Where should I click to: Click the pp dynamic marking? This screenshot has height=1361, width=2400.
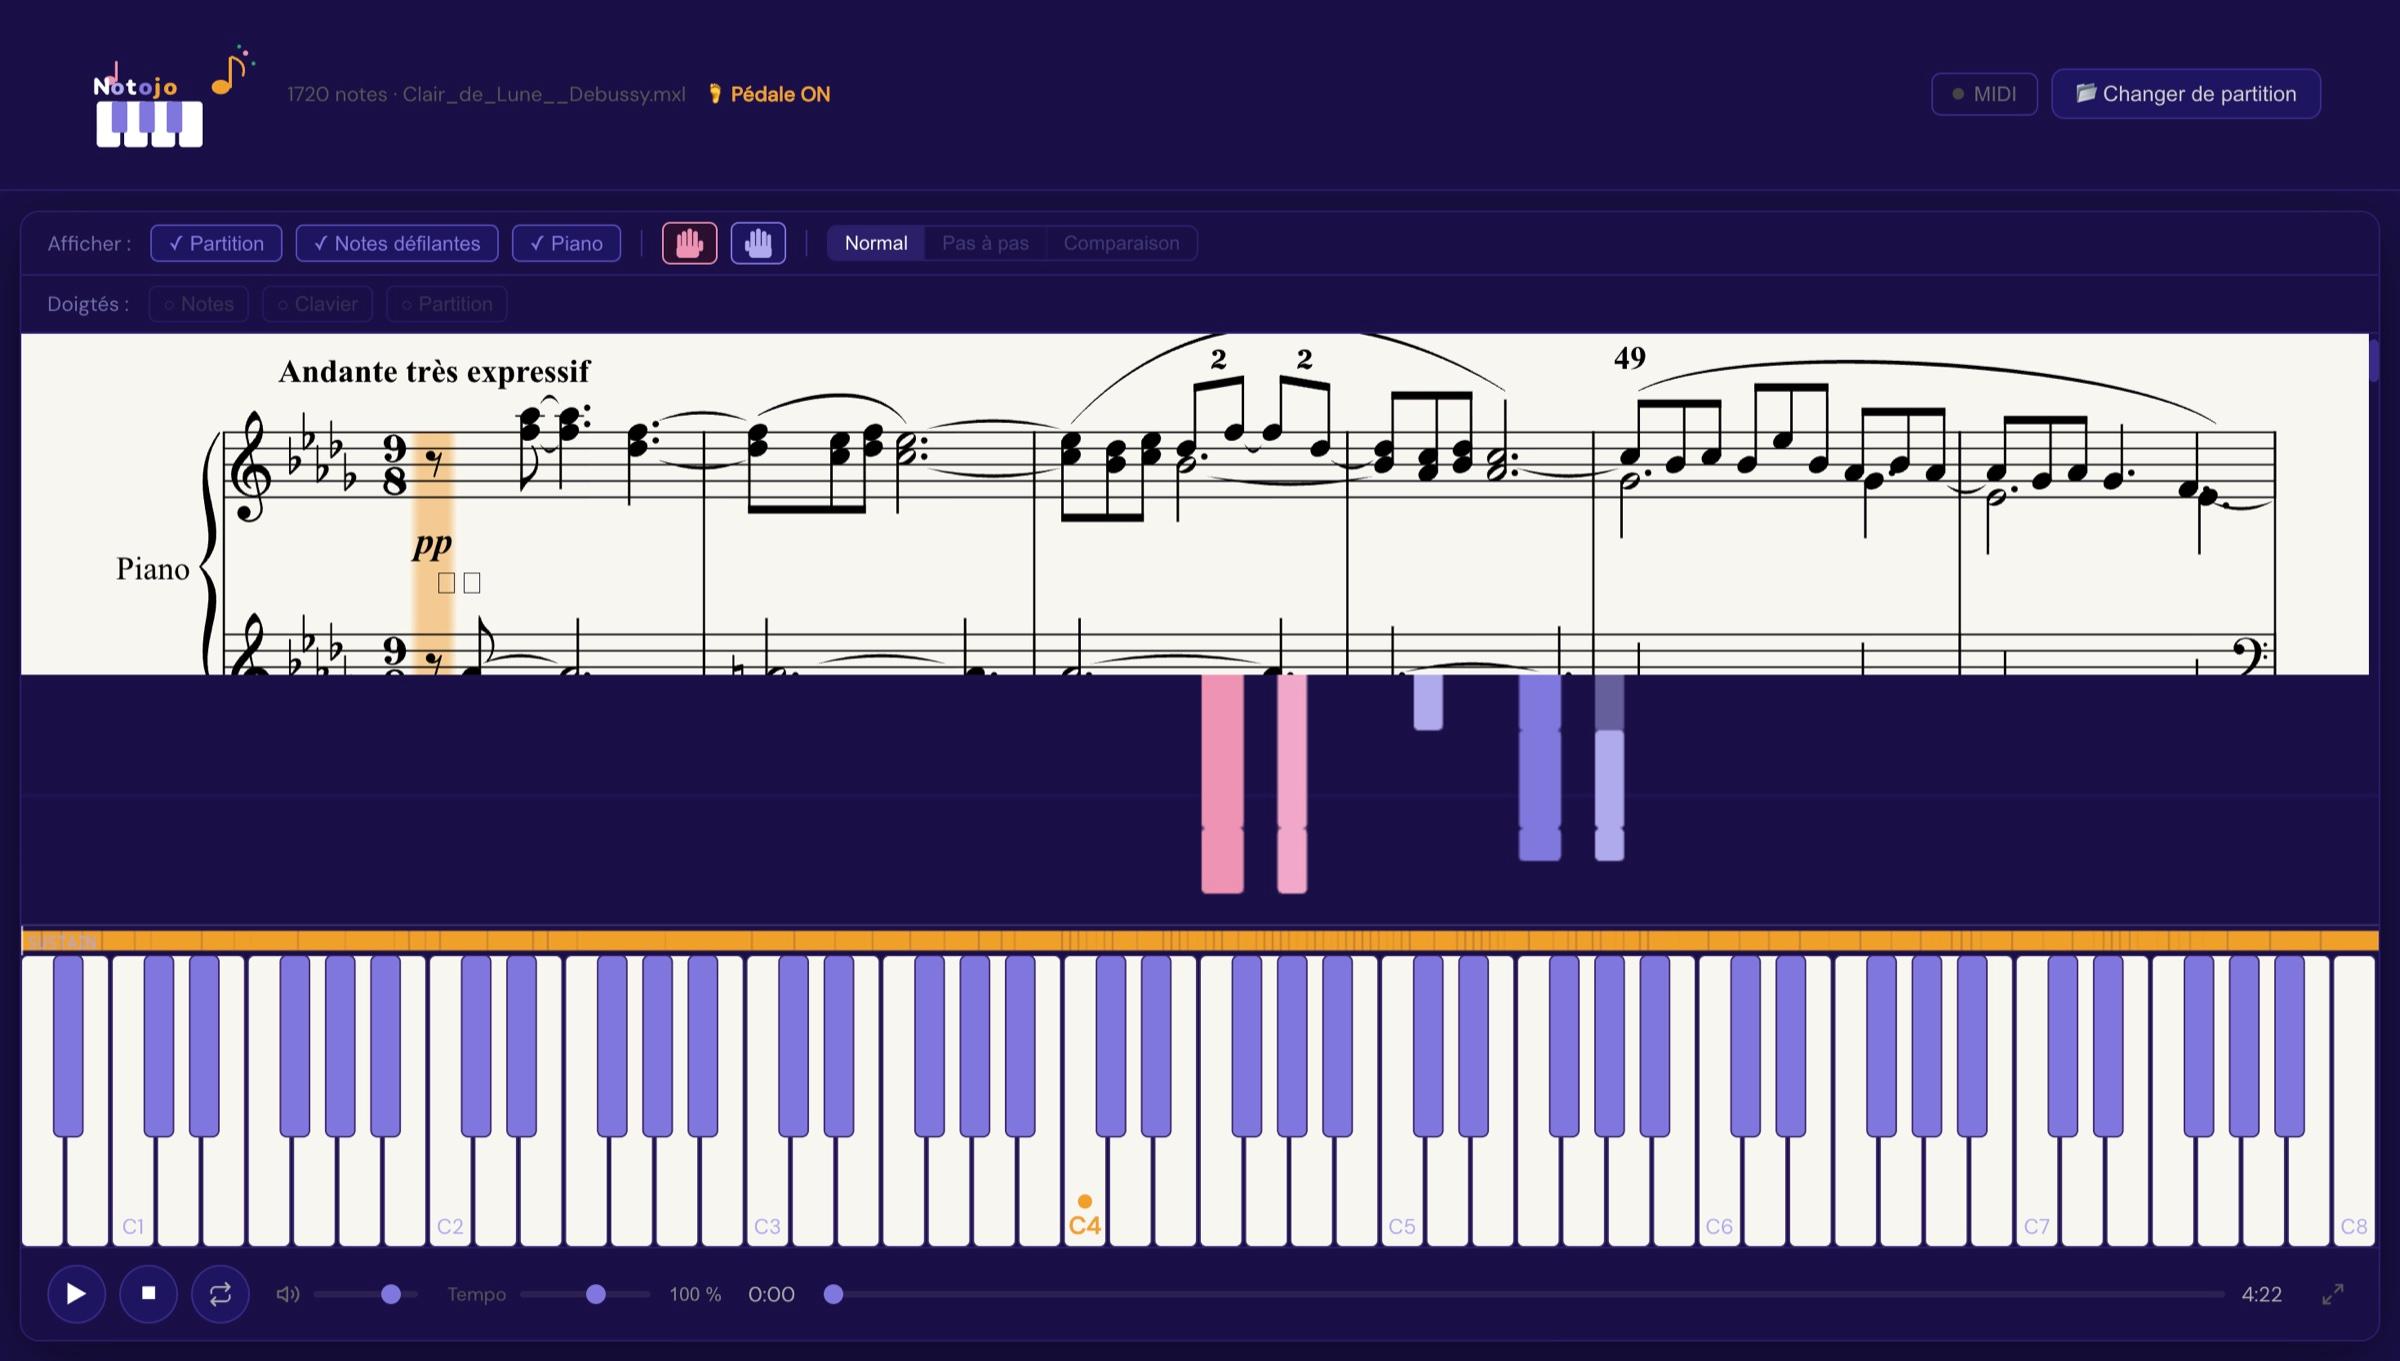click(432, 544)
